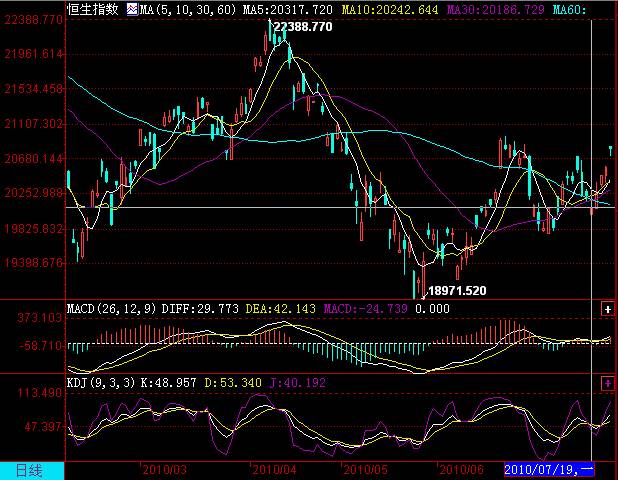This screenshot has height=480, width=618.
Task: Click the MACD(26,12,9) indicator label
Action: [x=112, y=309]
